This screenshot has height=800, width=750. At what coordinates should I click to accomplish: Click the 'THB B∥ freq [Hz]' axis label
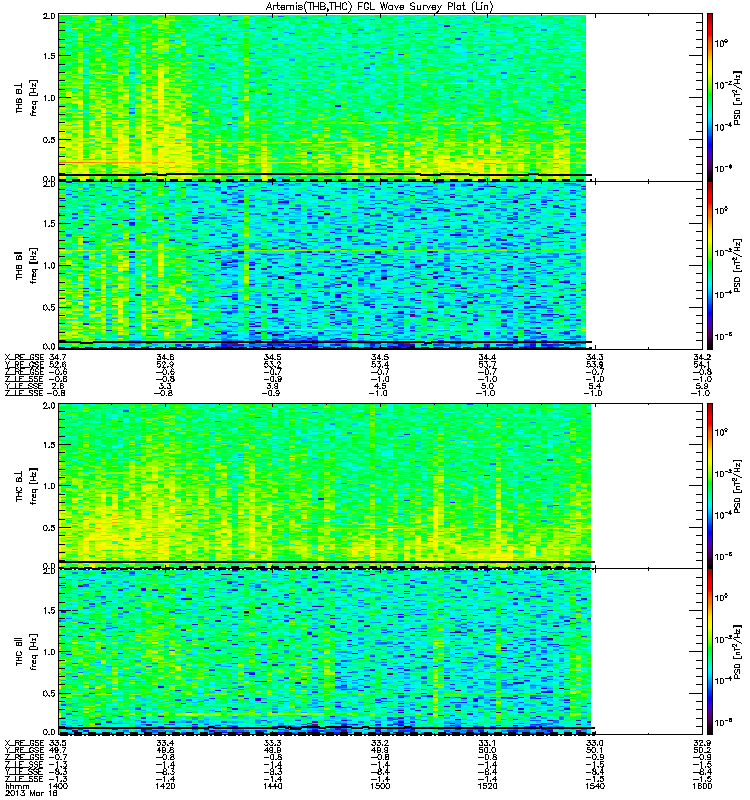26,265
